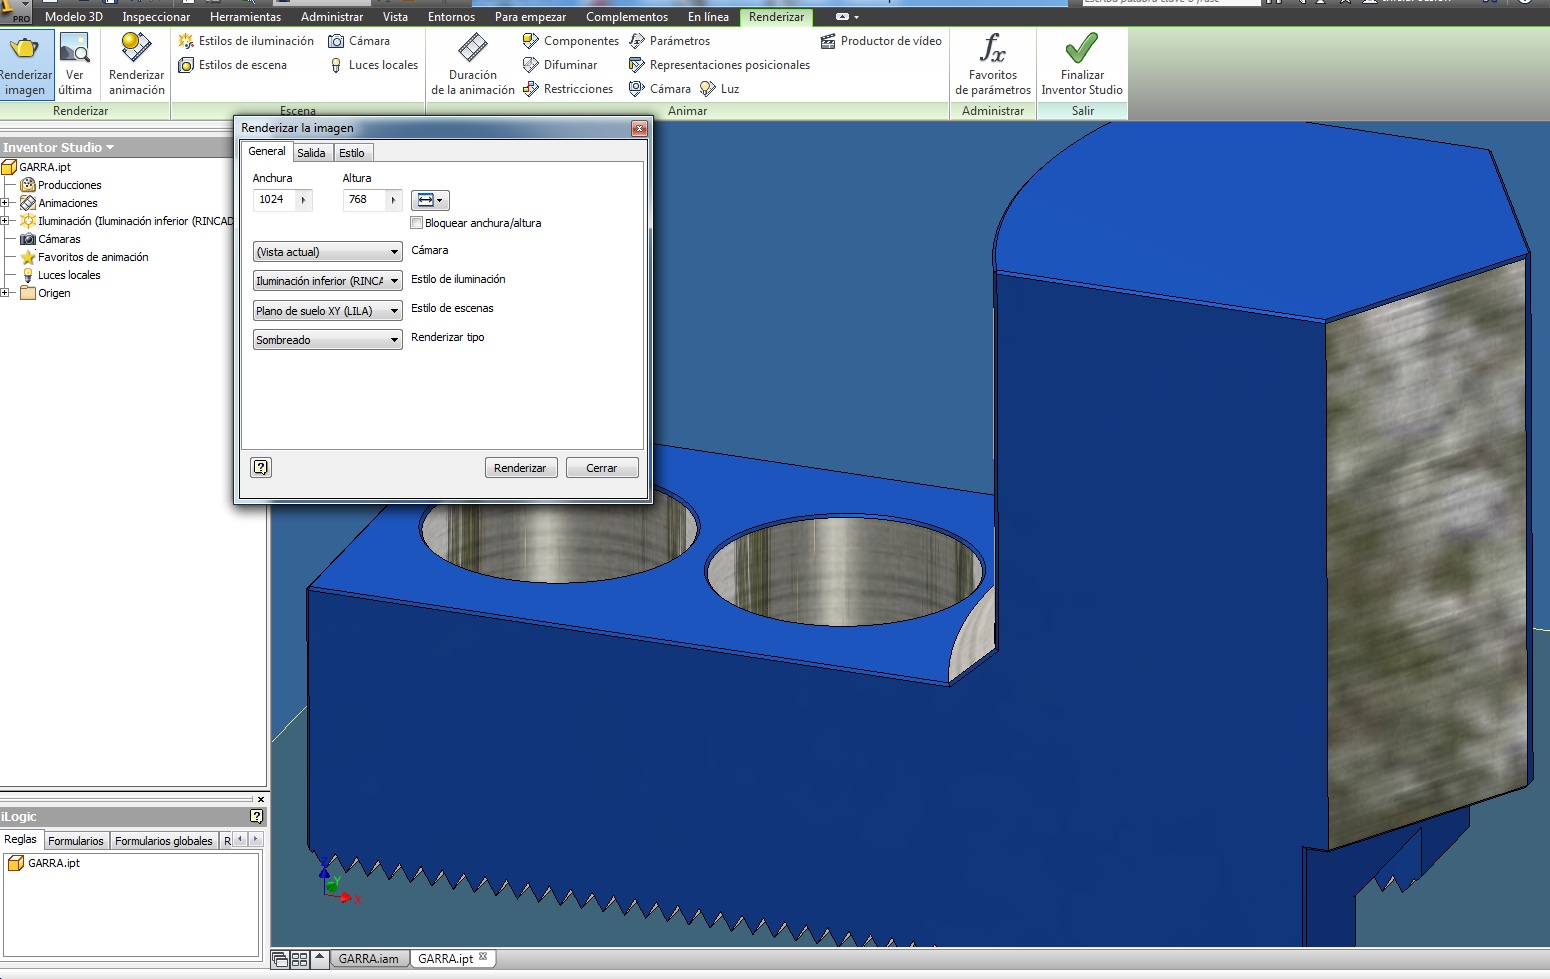Open the Formularios globales tab

[x=164, y=841]
